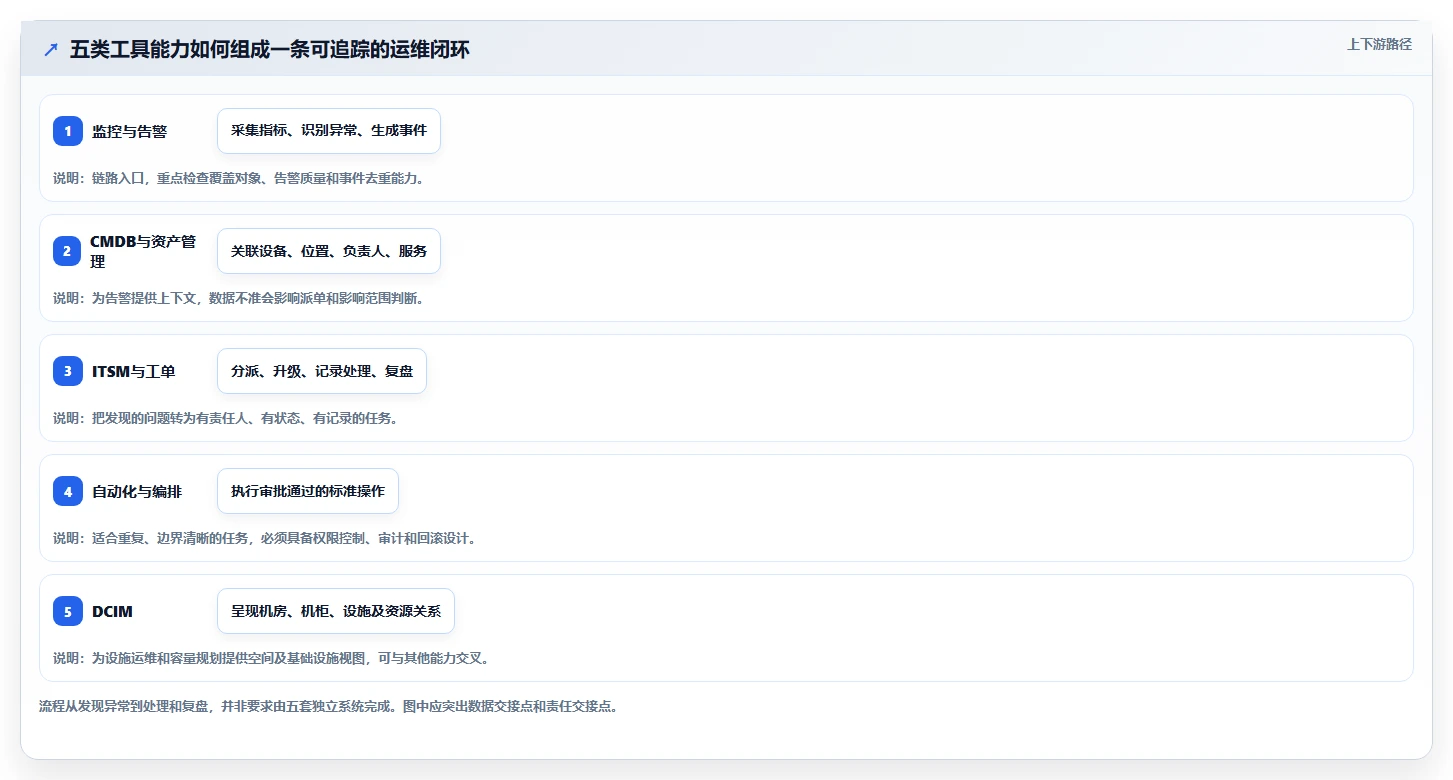The width and height of the screenshot is (1453, 780).
Task: Click the heading 五类工具能力如何组成一条可追踪的运维闭环
Action: coord(270,50)
